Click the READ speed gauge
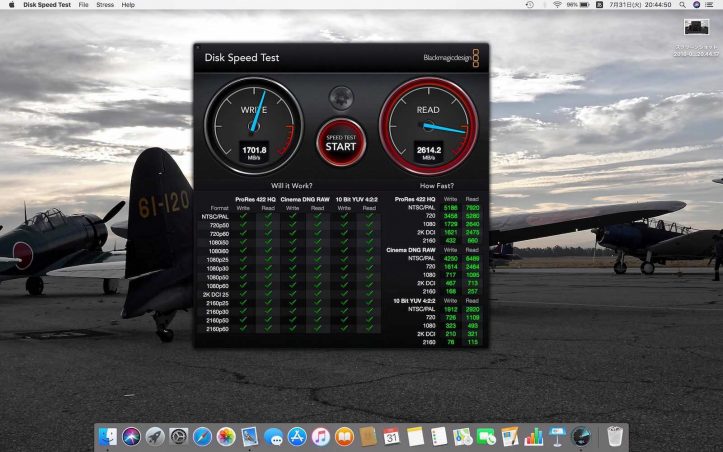The height and width of the screenshot is (452, 723). coord(428,125)
